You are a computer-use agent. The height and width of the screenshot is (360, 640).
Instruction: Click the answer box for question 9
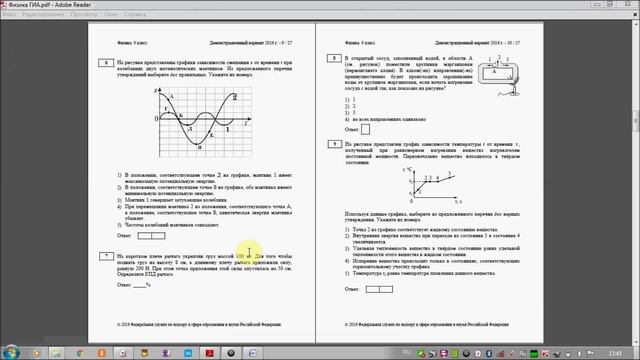tap(379, 289)
